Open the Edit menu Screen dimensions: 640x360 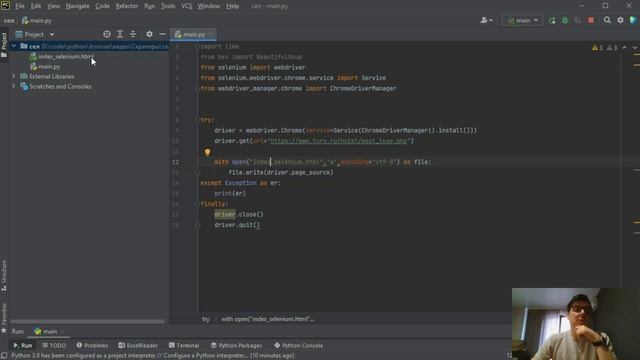(x=36, y=6)
